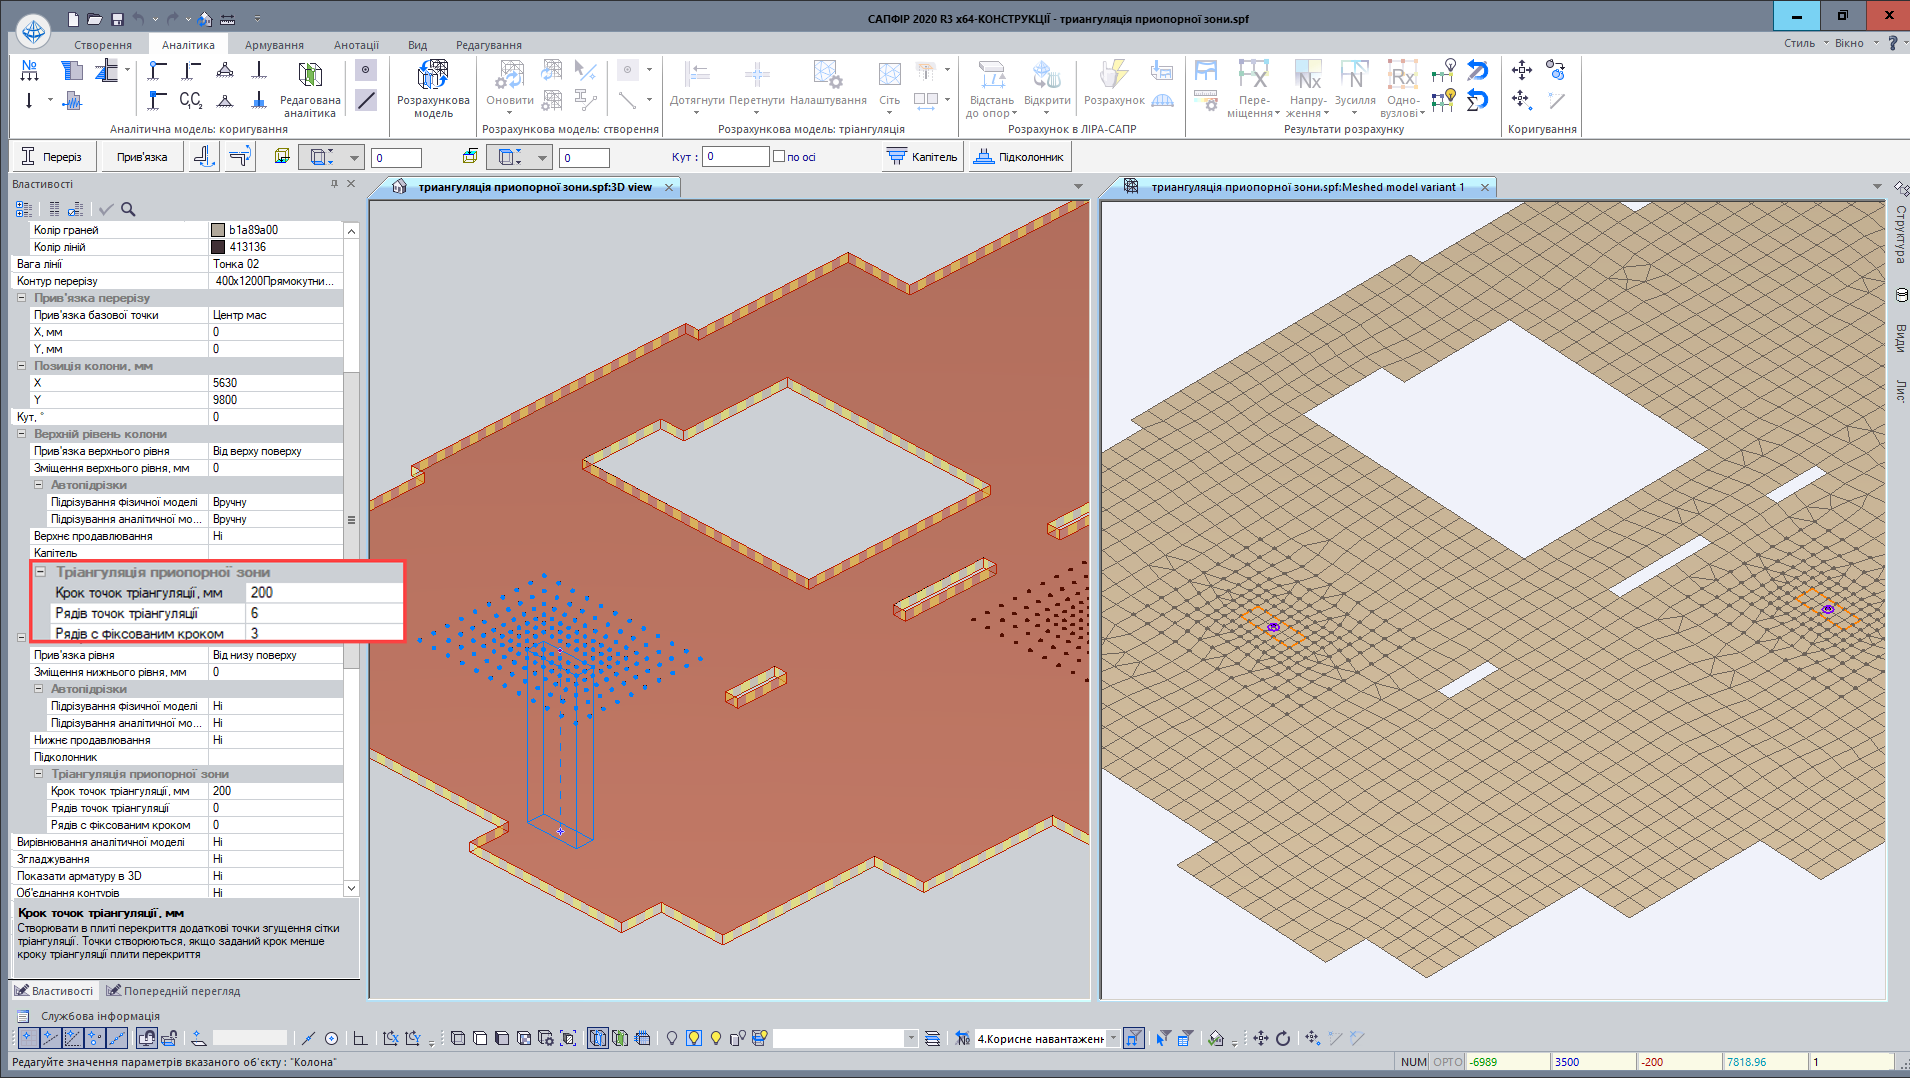Click the Зусилля results icon
This screenshot has height=1078, width=1910.
[1354, 76]
